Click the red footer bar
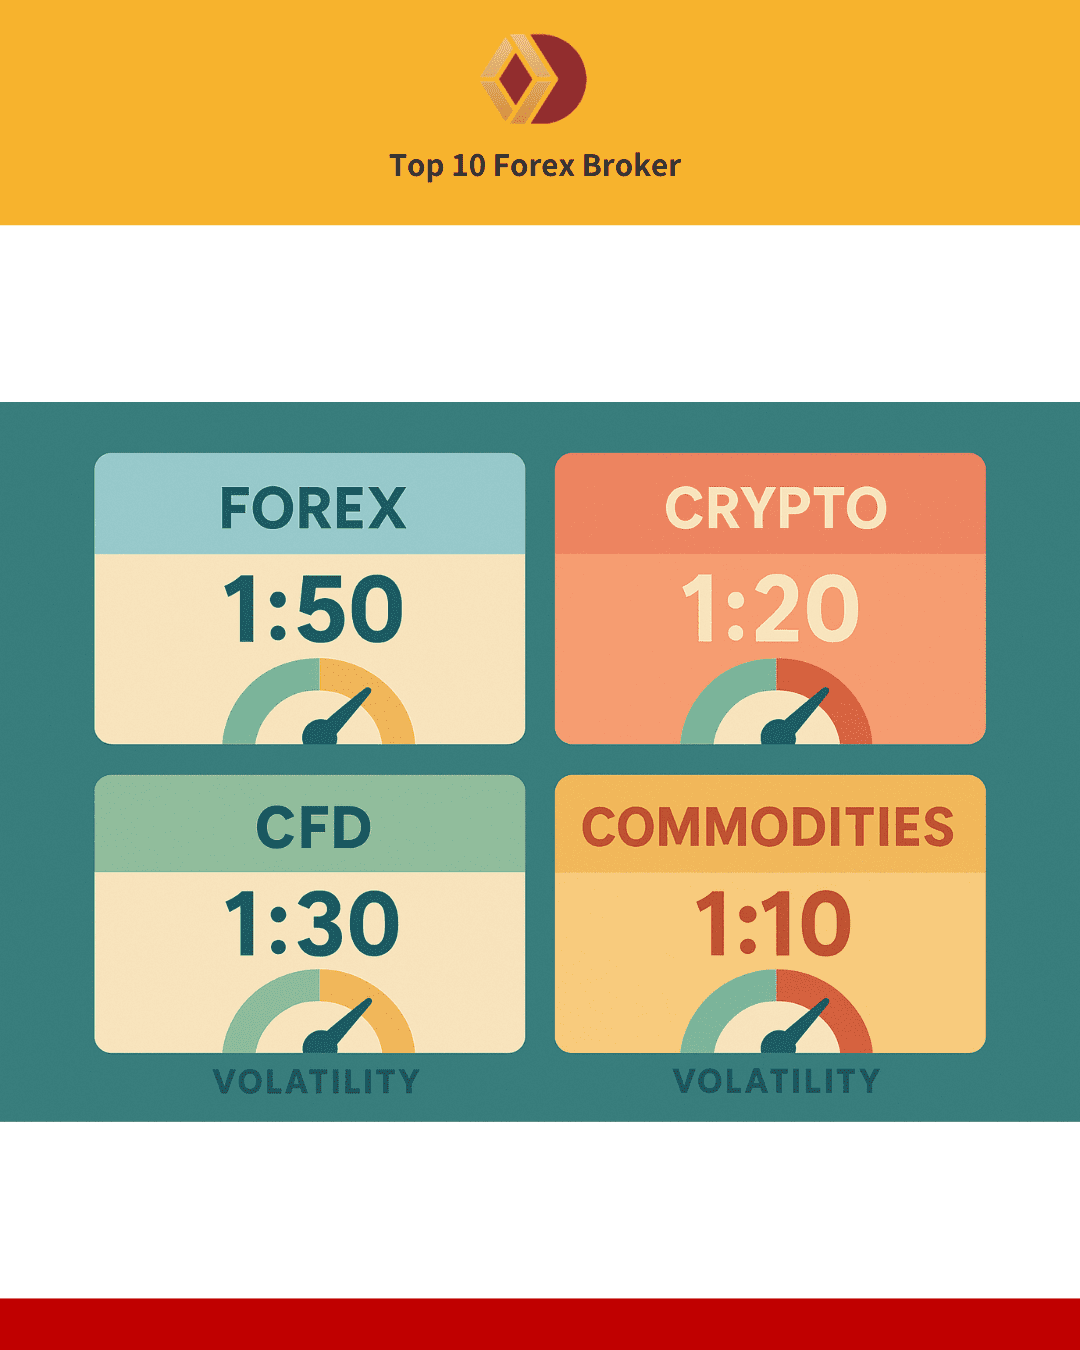The width and height of the screenshot is (1080, 1350). (540, 1324)
